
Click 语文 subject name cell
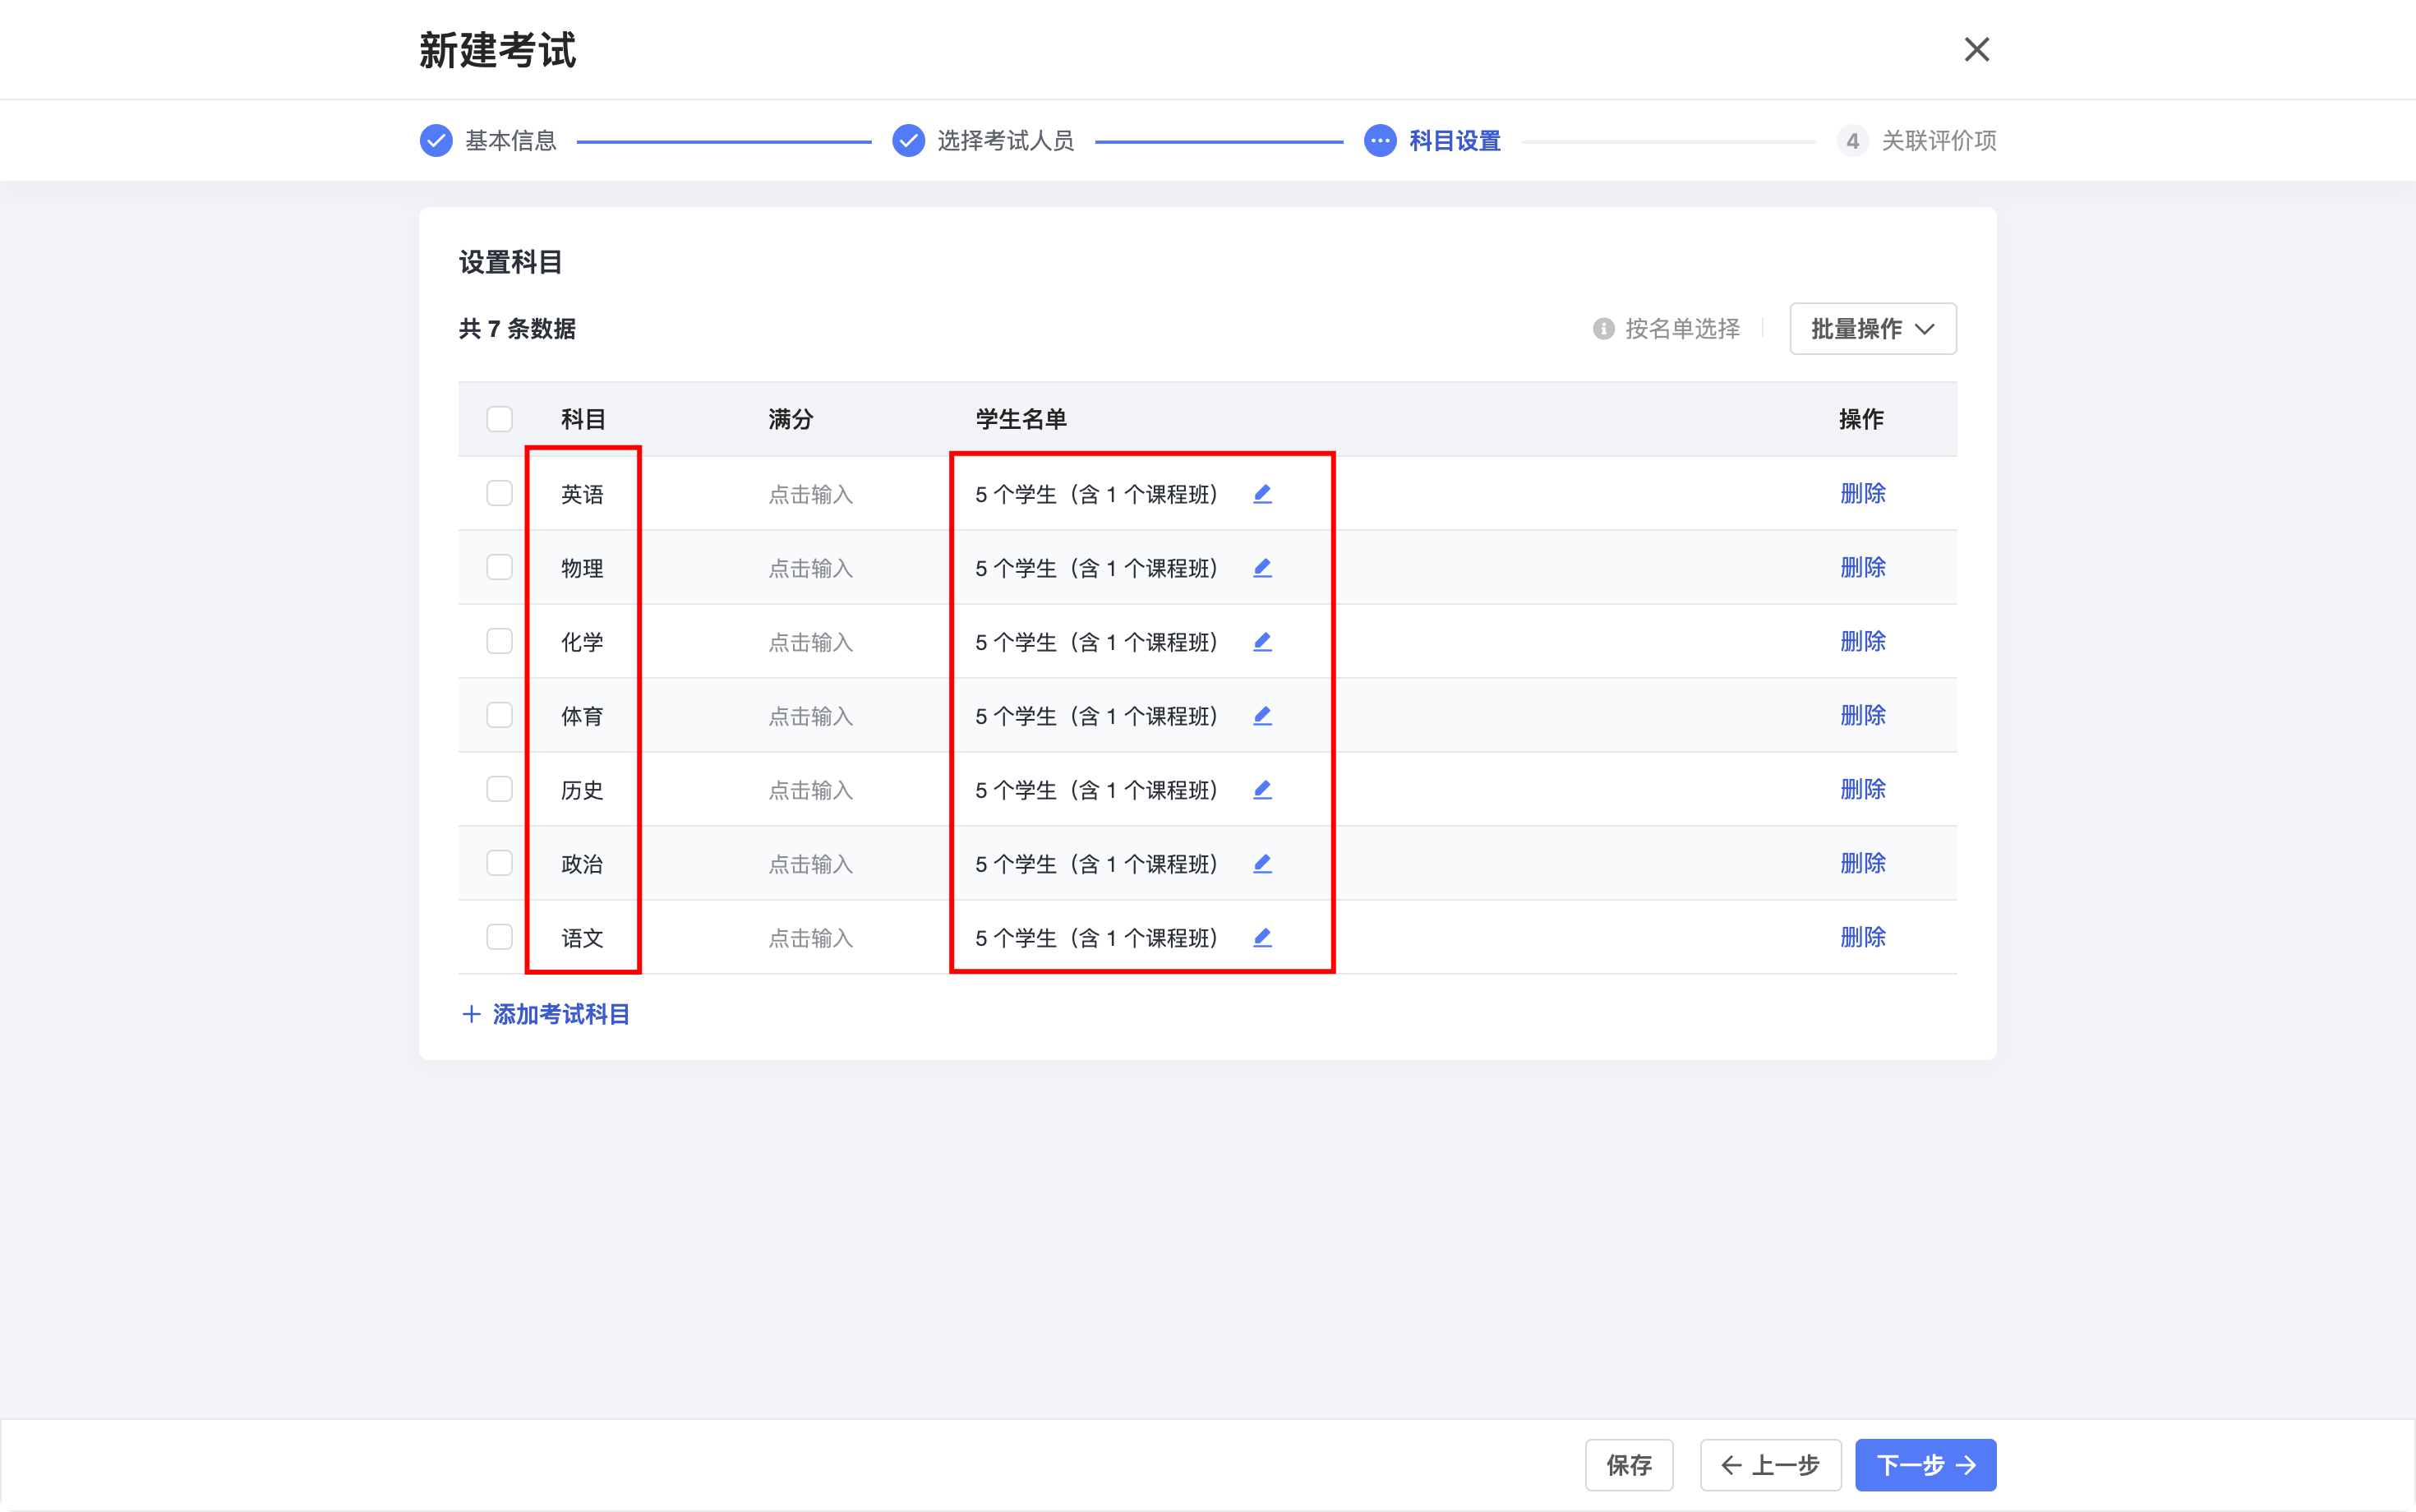tap(582, 938)
